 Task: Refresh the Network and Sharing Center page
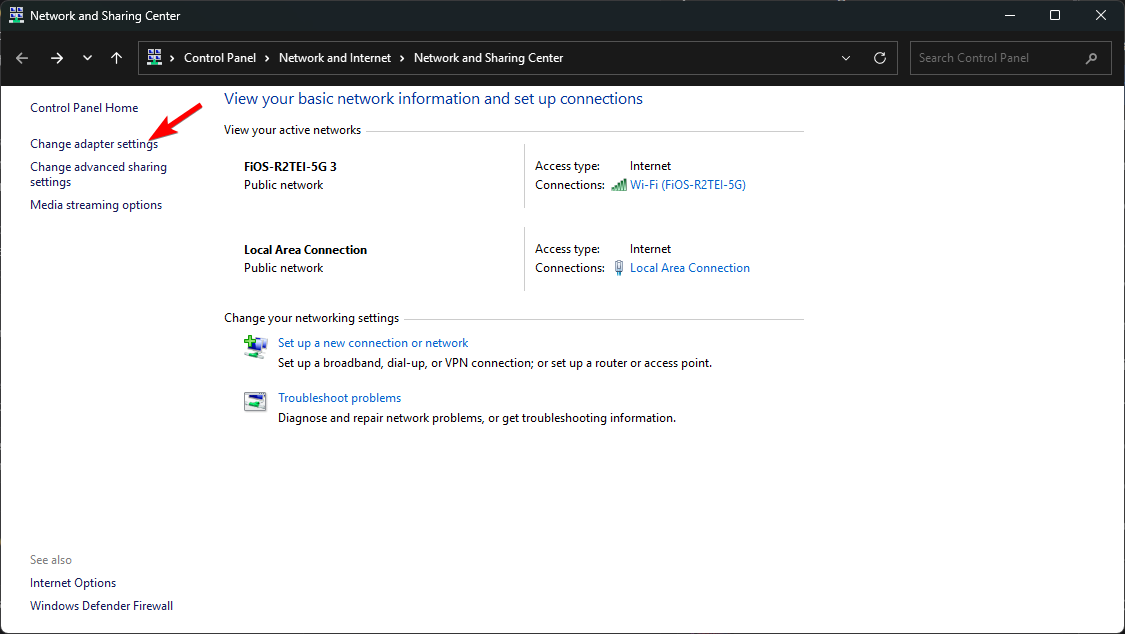point(880,58)
